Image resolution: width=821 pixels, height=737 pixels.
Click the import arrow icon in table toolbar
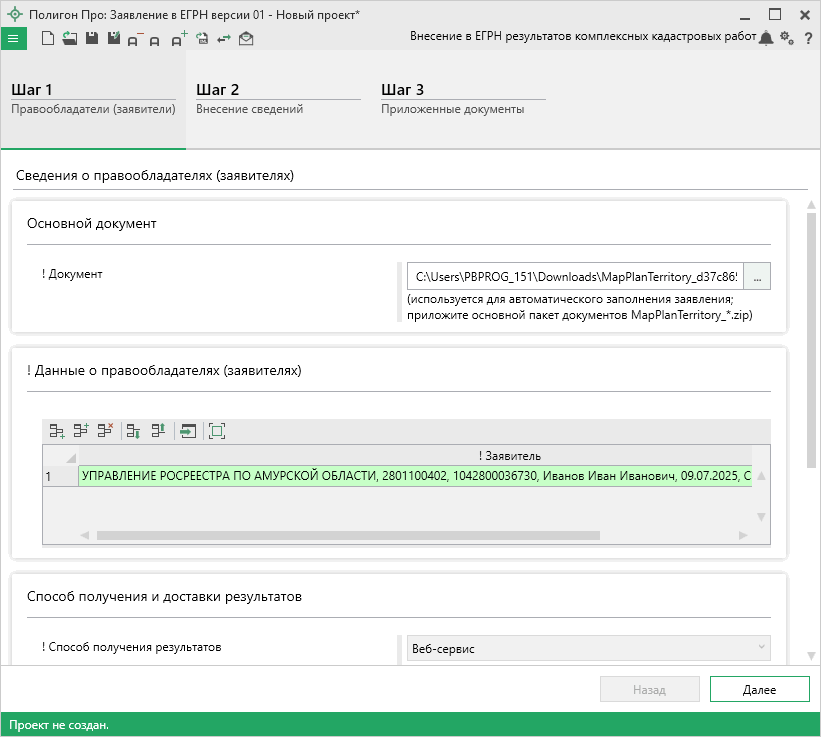(187, 431)
